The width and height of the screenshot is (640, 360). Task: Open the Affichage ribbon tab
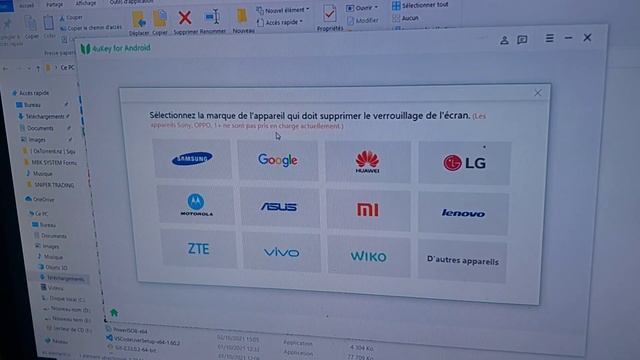click(86, 3)
